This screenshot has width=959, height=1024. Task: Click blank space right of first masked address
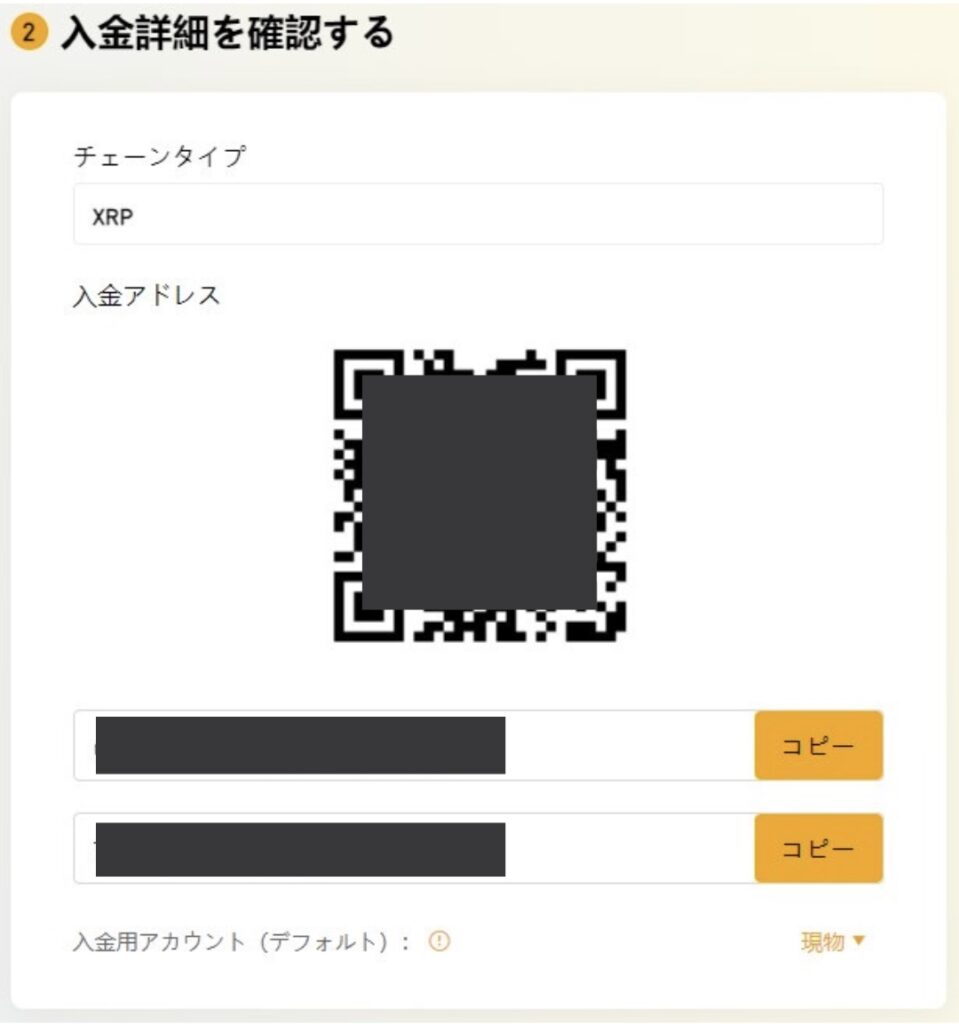click(630, 745)
